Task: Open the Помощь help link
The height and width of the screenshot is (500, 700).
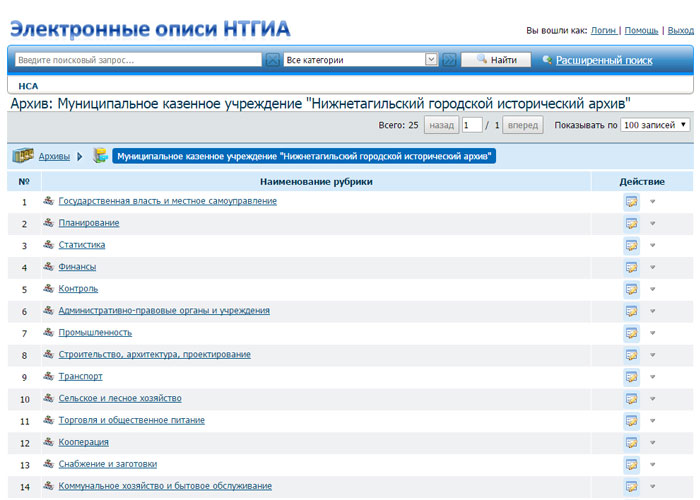Action: coord(641,30)
